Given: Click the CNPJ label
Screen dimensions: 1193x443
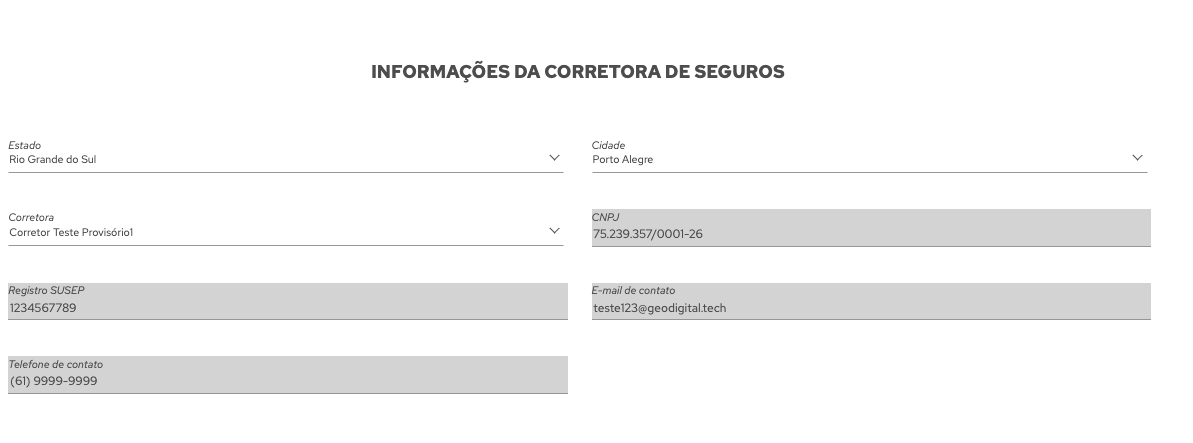Looking at the screenshot, I should coord(606,217).
